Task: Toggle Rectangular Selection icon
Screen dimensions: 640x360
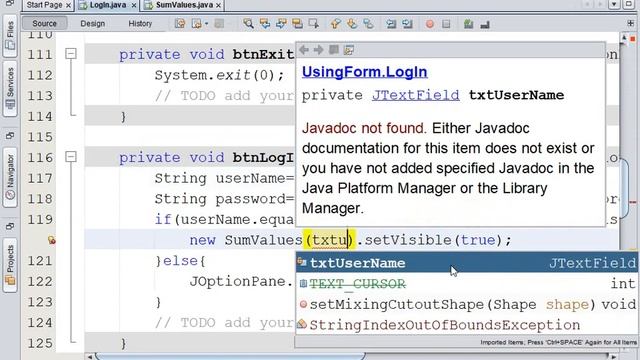Action: (x=313, y=24)
